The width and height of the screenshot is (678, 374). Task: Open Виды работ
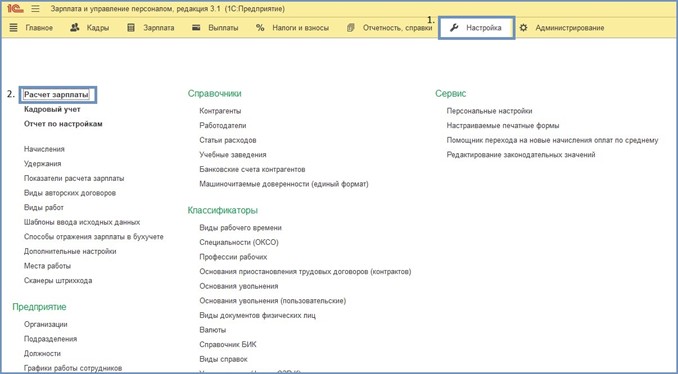click(x=44, y=208)
